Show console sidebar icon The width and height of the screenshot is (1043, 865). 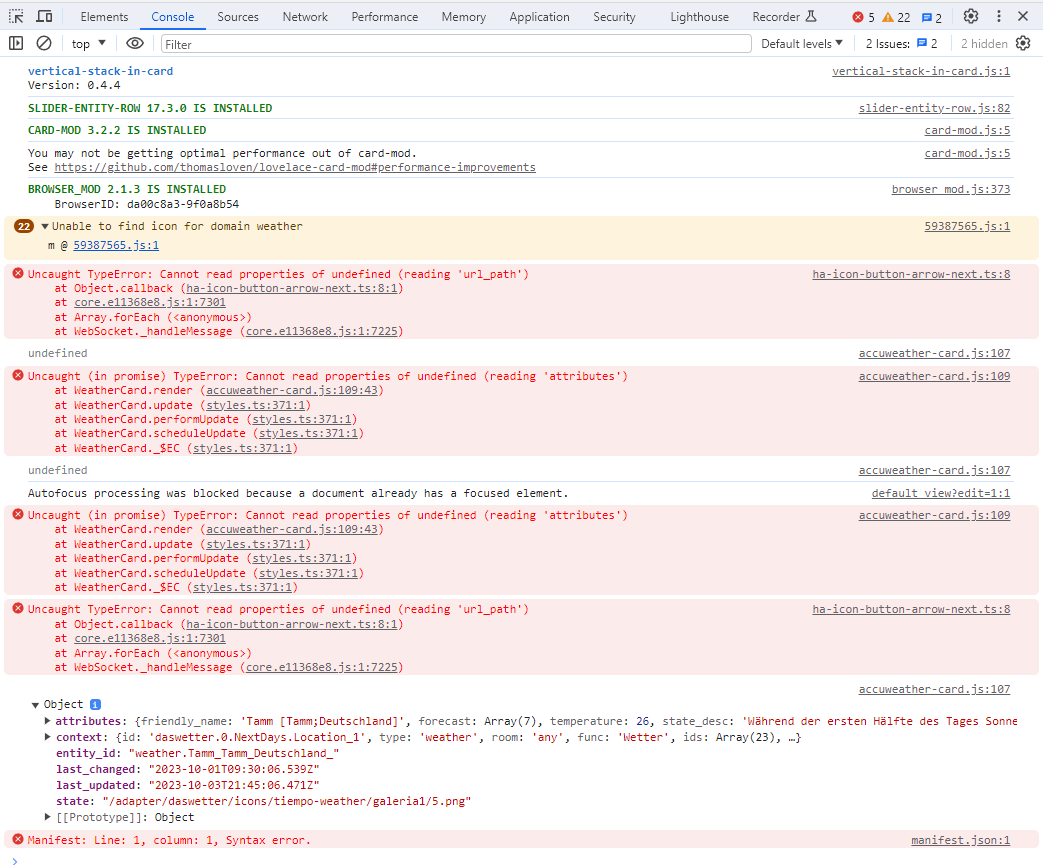coord(16,44)
